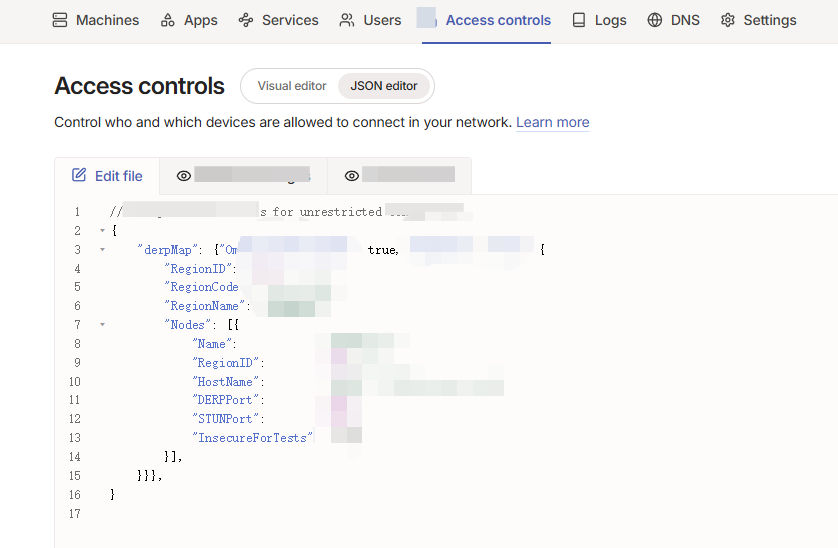Select the Users icon in navigation
This screenshot has width=838, height=548.
(x=347, y=20)
